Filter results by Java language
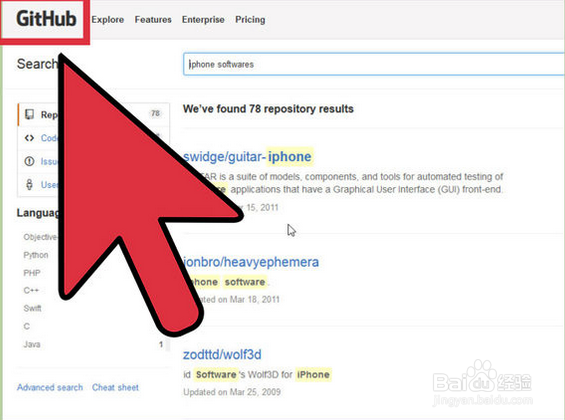Image resolution: width=565 pixels, height=420 pixels. [32, 344]
